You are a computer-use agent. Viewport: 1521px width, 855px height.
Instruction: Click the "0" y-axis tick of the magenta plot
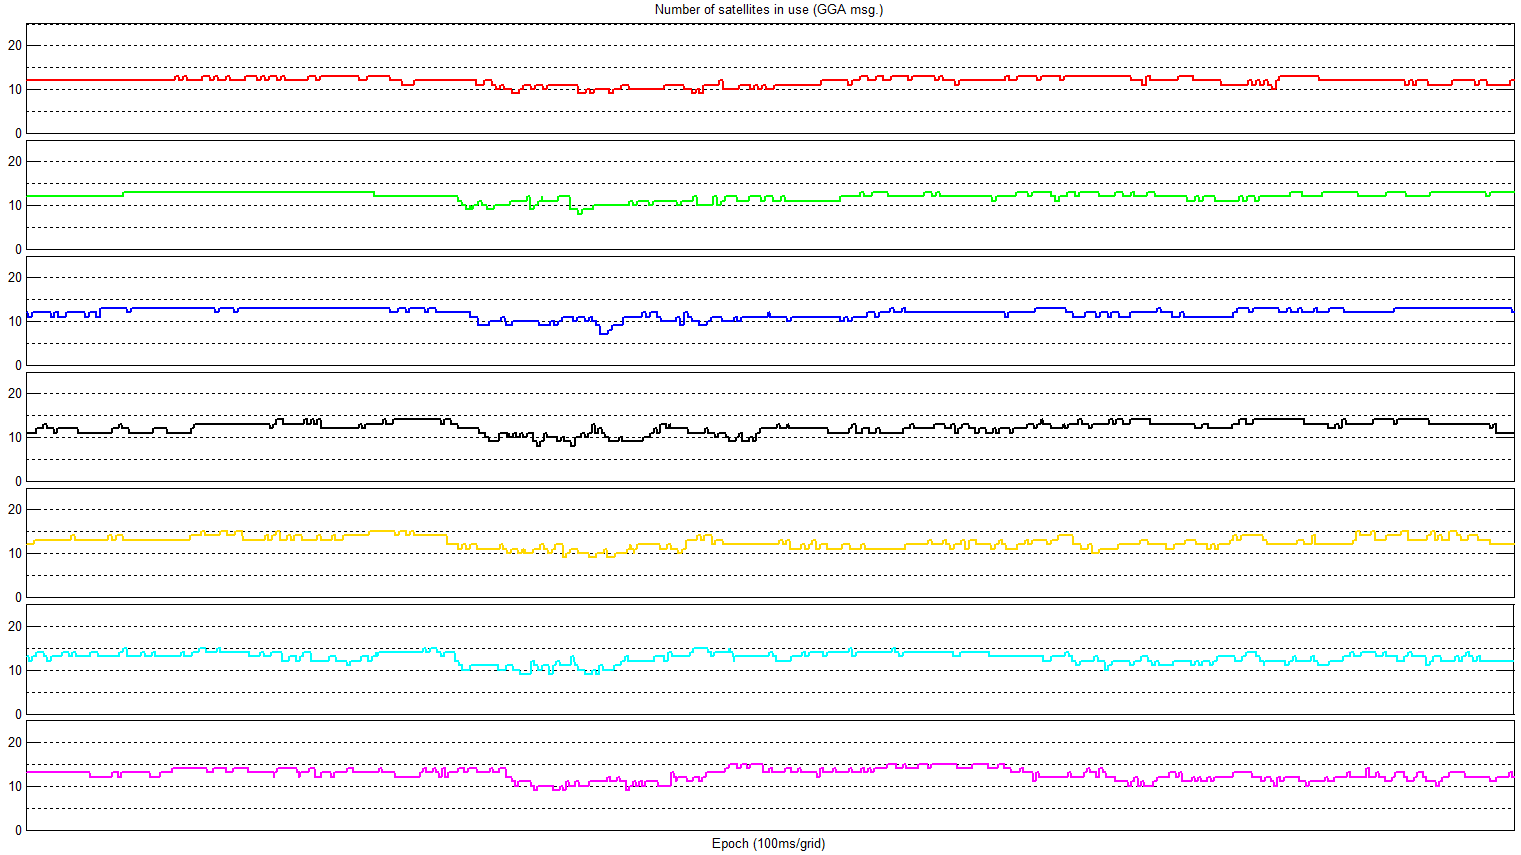18,830
